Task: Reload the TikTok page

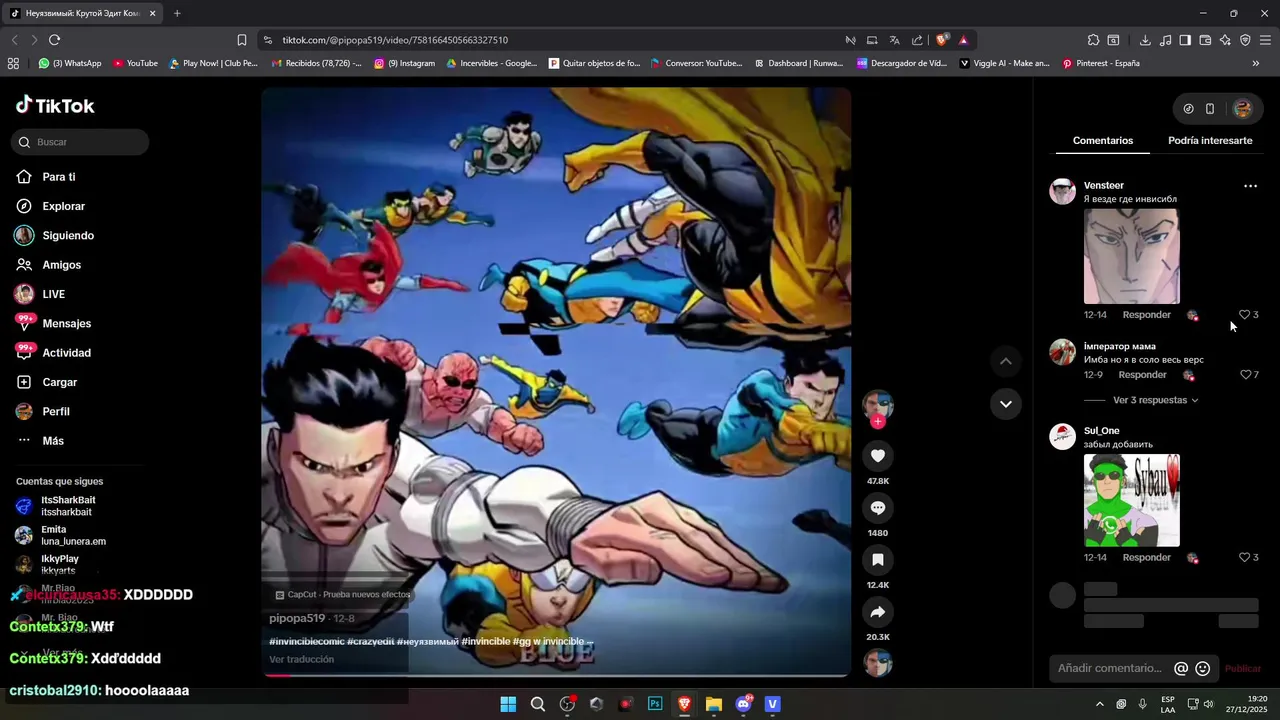Action: tap(54, 40)
